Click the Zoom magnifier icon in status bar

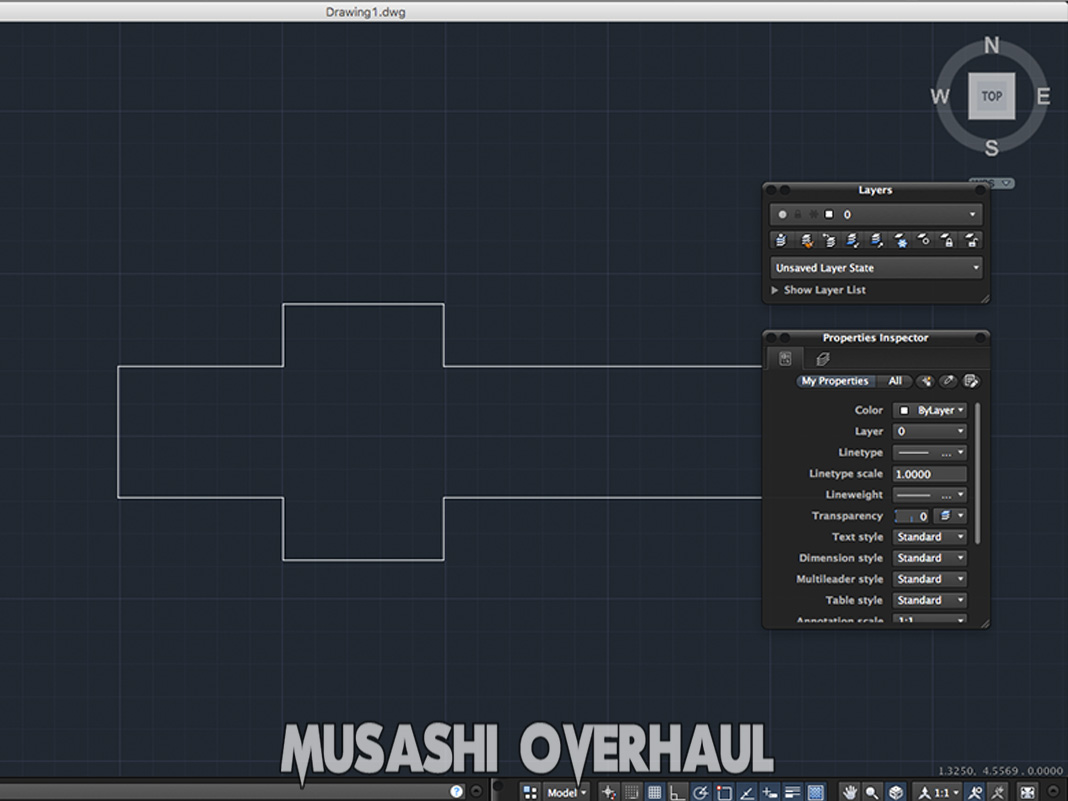point(872,792)
